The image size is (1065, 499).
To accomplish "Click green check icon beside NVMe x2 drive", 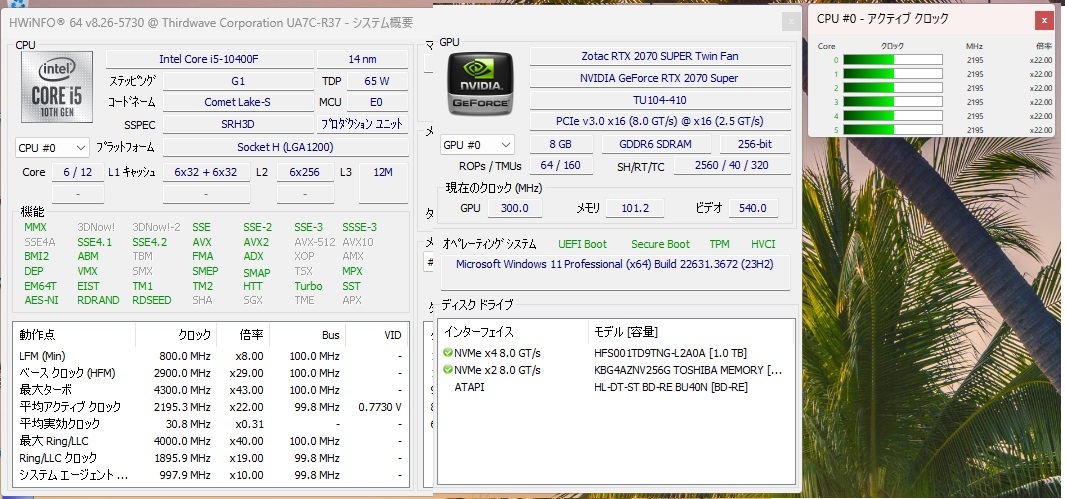I will point(448,370).
